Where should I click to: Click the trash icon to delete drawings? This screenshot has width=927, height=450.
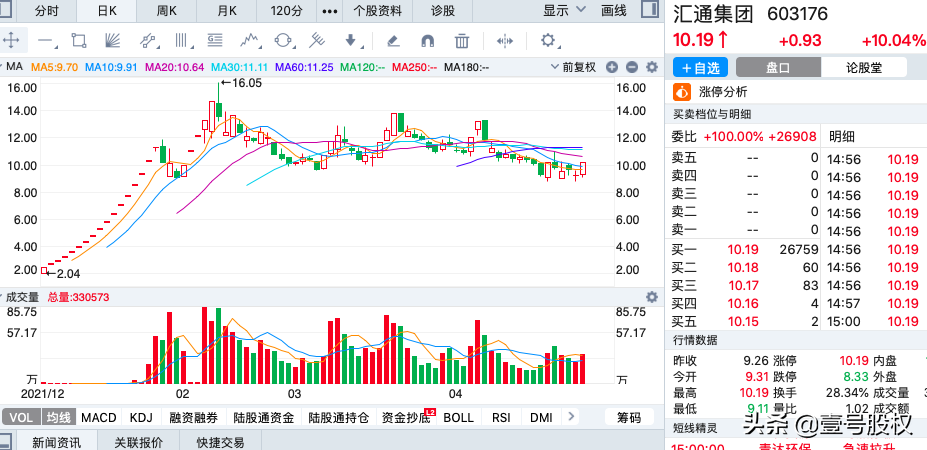(x=461, y=41)
